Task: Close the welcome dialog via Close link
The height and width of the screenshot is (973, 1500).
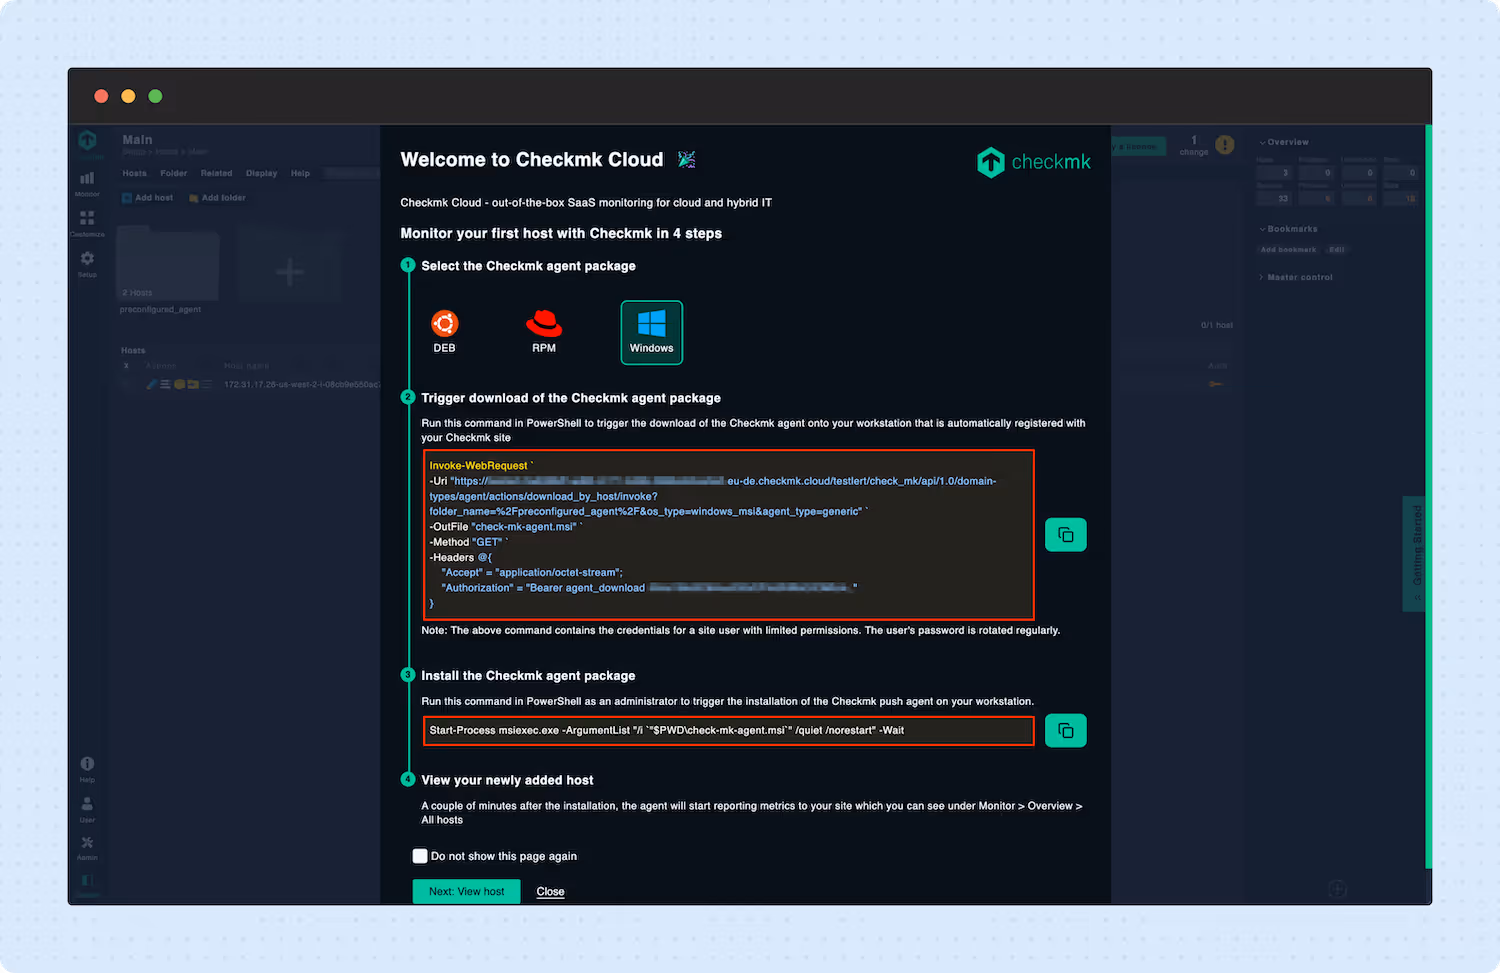Action: [x=550, y=892]
